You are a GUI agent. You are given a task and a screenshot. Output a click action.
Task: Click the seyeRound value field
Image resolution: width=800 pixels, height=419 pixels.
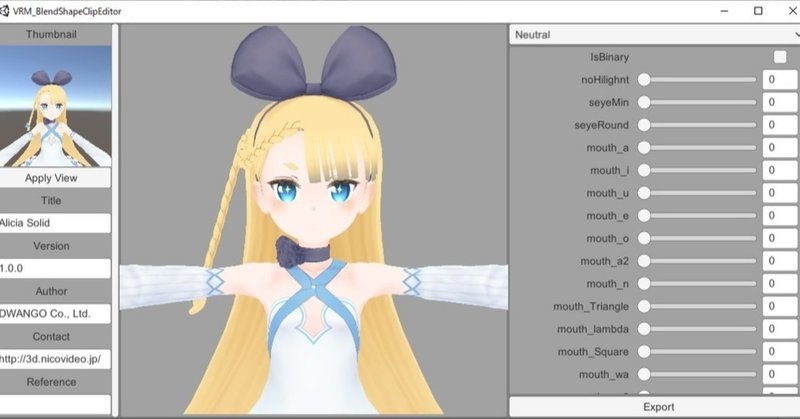coord(780,125)
